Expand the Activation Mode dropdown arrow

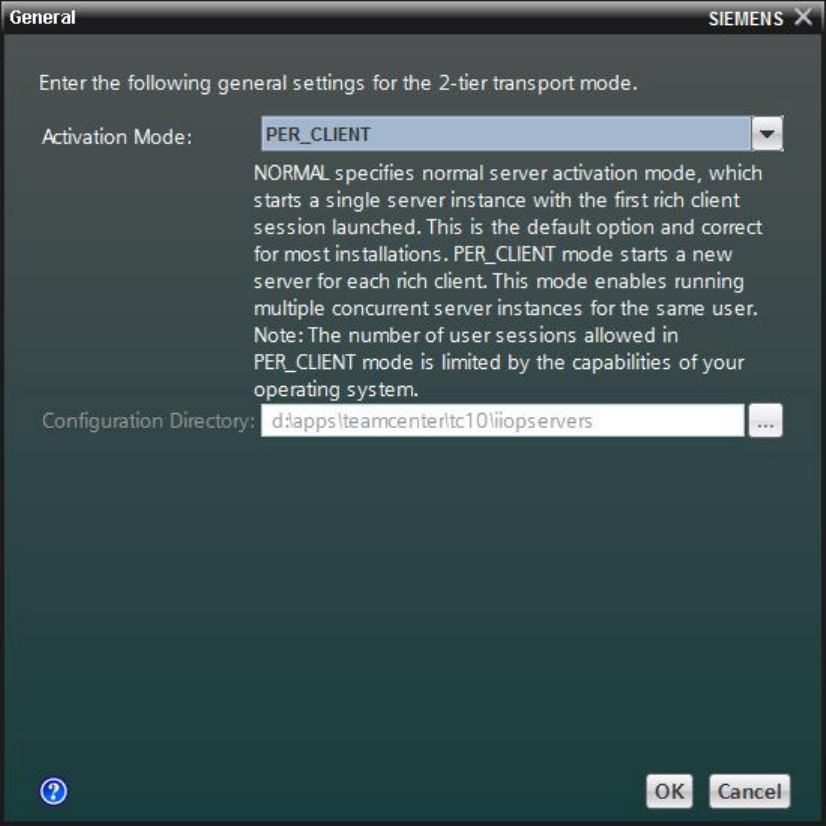pyautogui.click(x=767, y=134)
